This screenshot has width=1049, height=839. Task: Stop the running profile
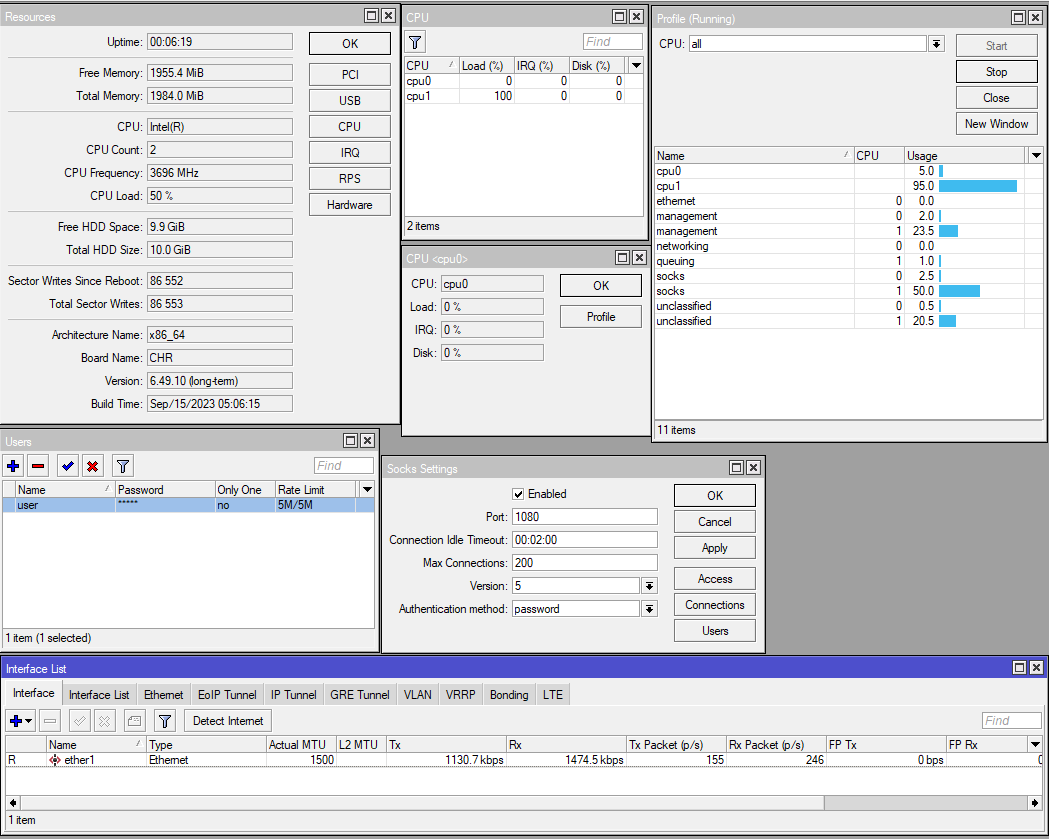(x=996, y=72)
